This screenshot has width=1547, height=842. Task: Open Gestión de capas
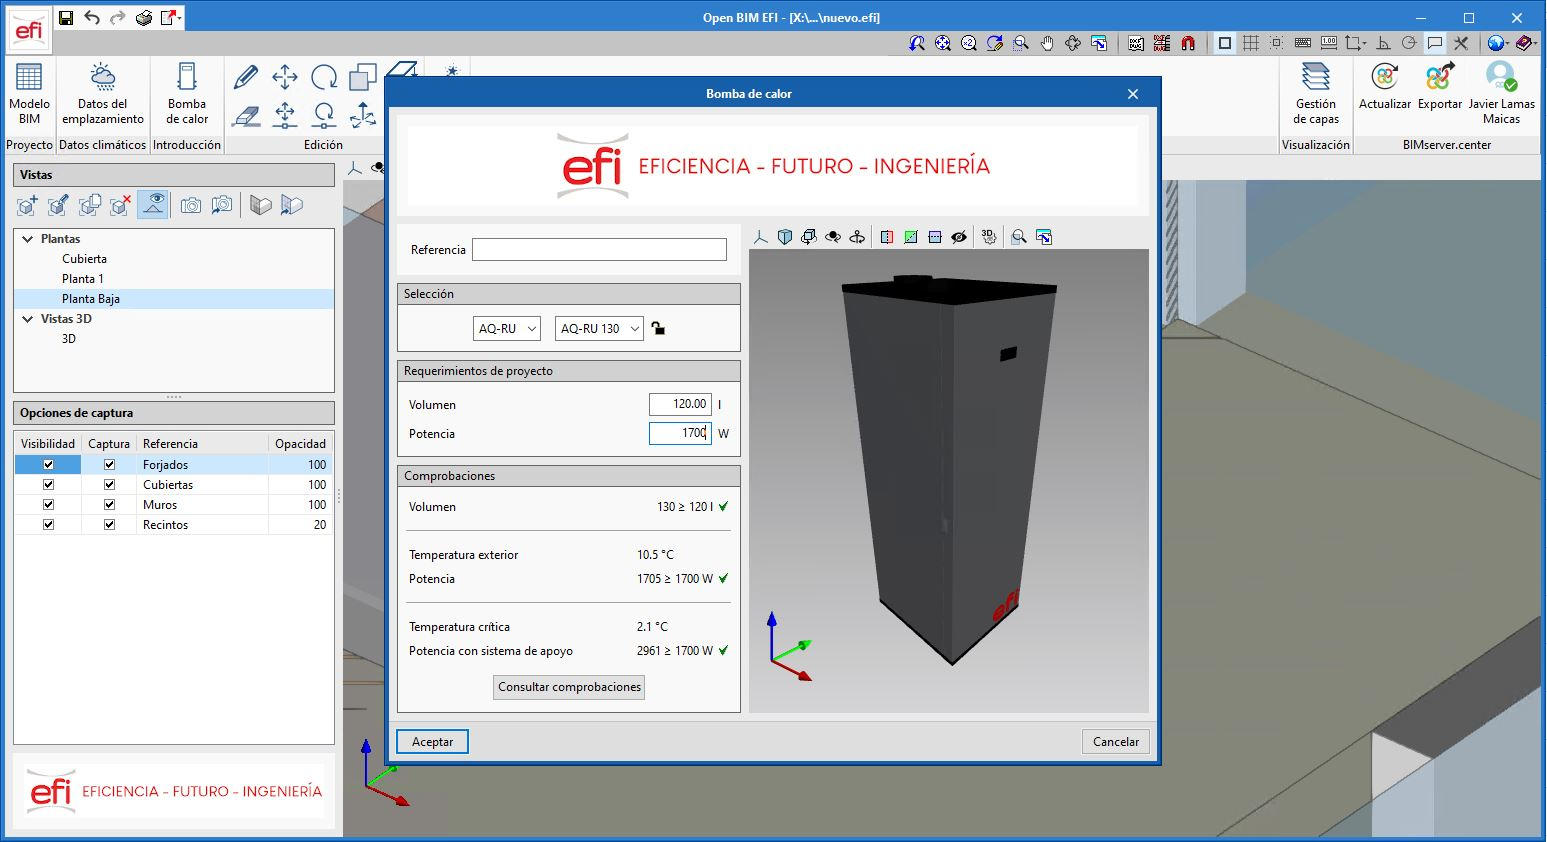tap(1315, 93)
